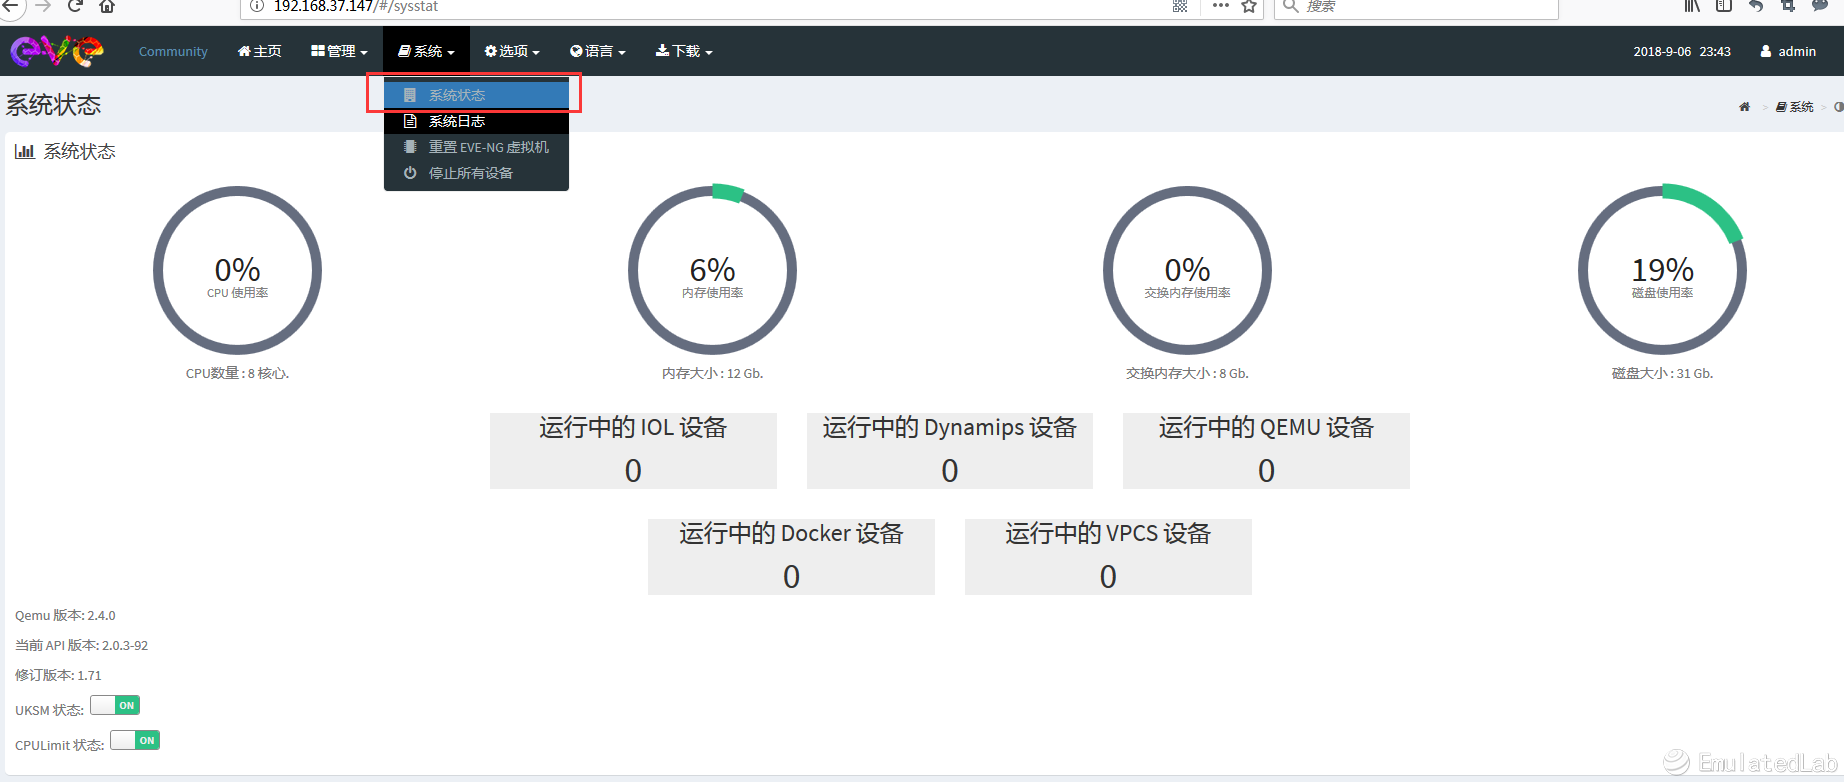Open the 选项 options dropdown
The width and height of the screenshot is (1844, 782).
[x=512, y=51]
